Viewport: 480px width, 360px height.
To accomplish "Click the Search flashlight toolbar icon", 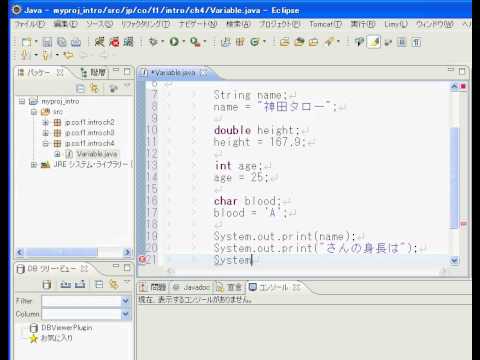I will click(329, 42).
